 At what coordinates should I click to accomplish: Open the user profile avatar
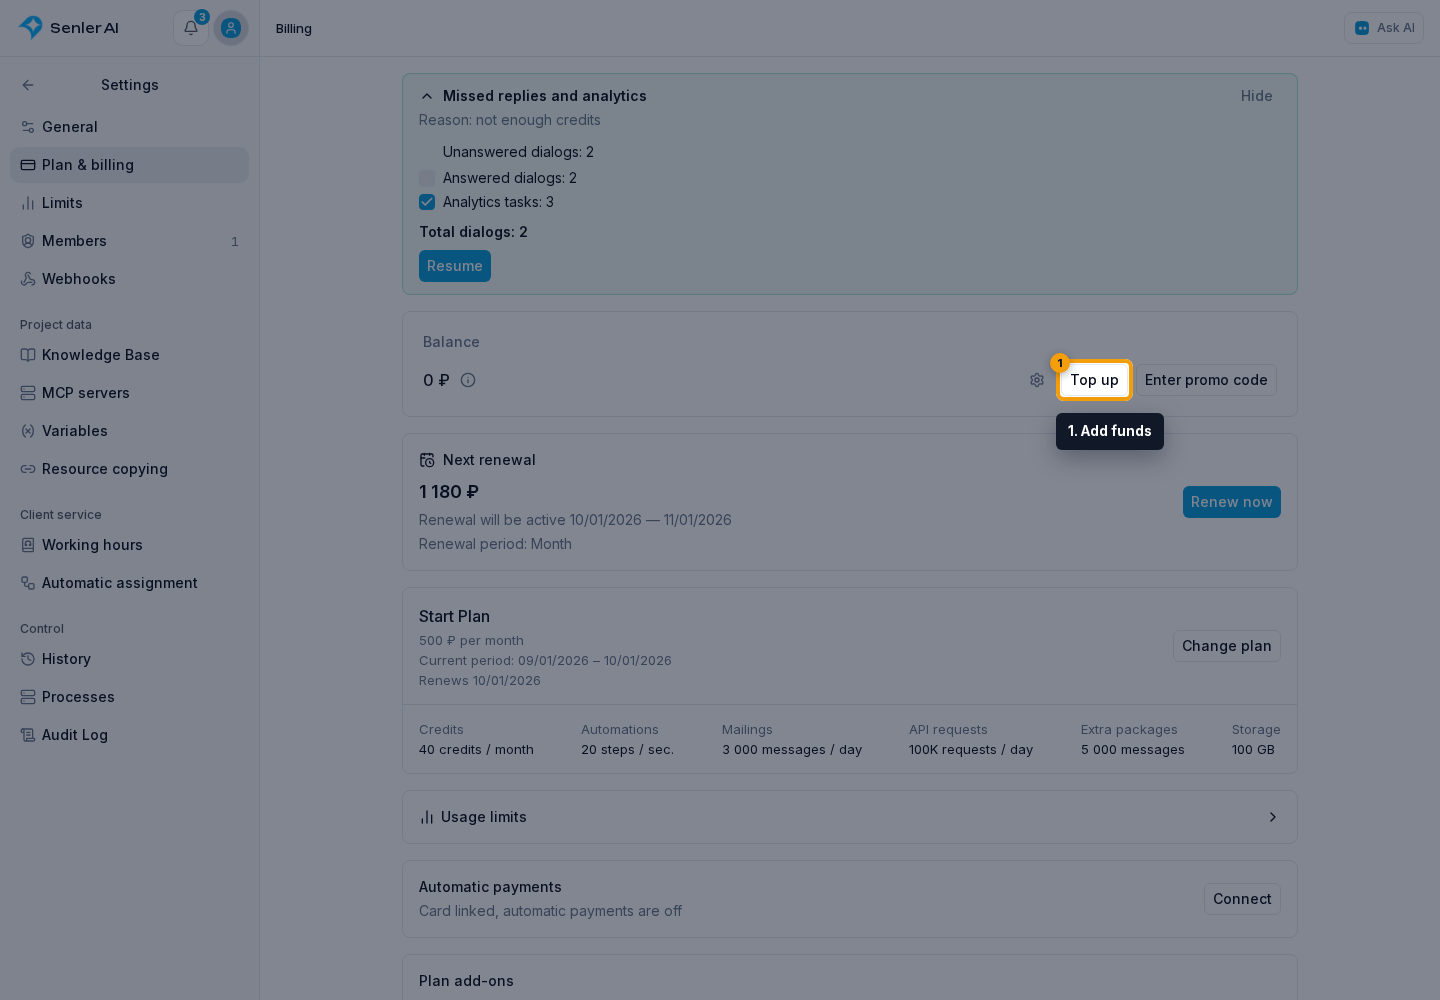click(231, 28)
